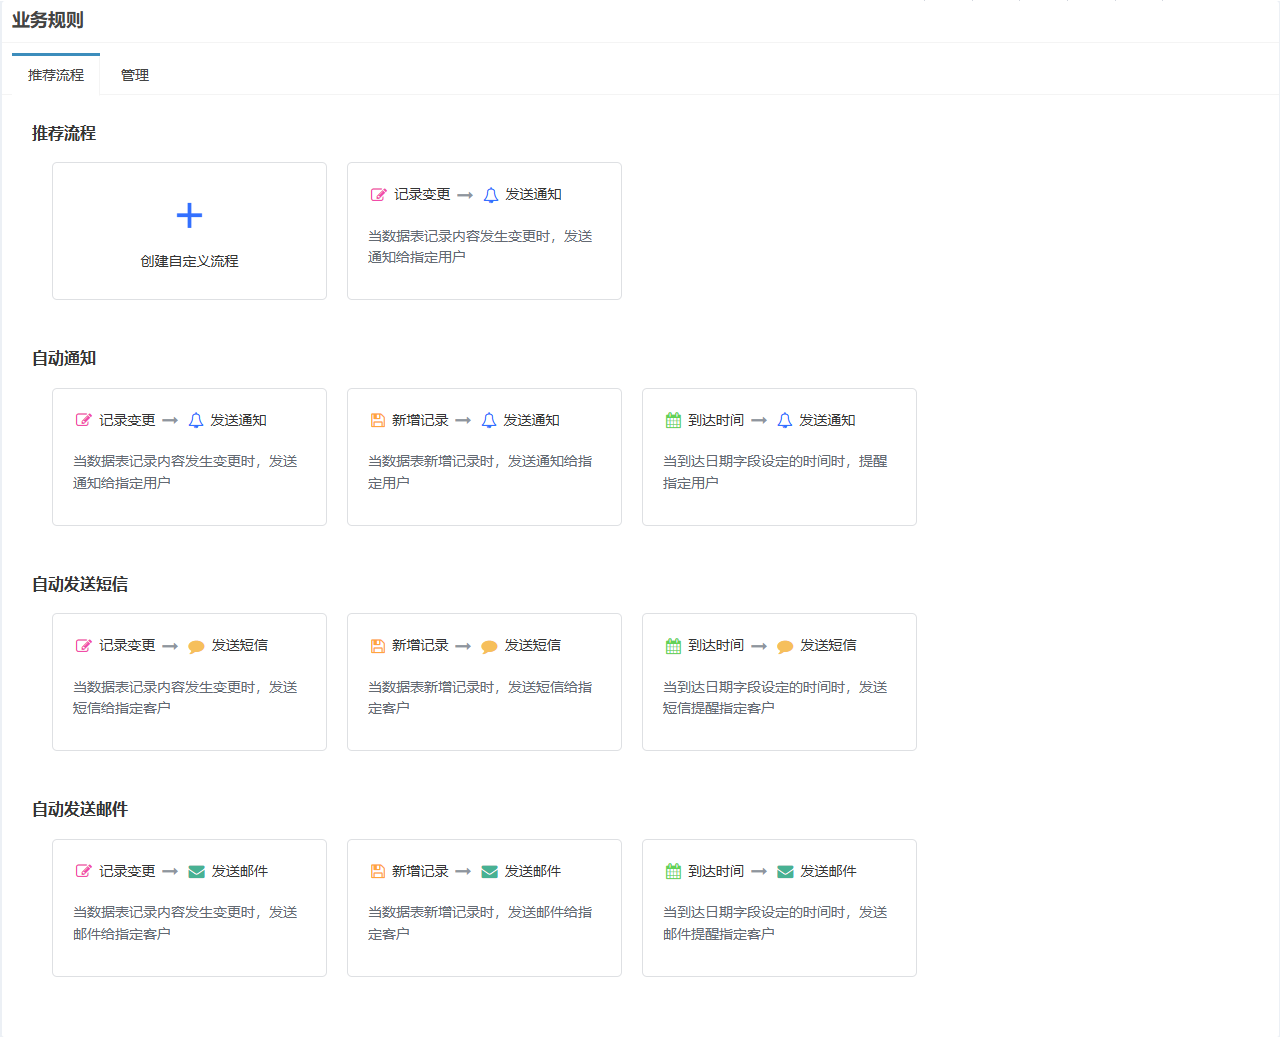
Task: Select the description 当数据表新增记录时，发送邮件给指定客户
Action: [x=480, y=923]
